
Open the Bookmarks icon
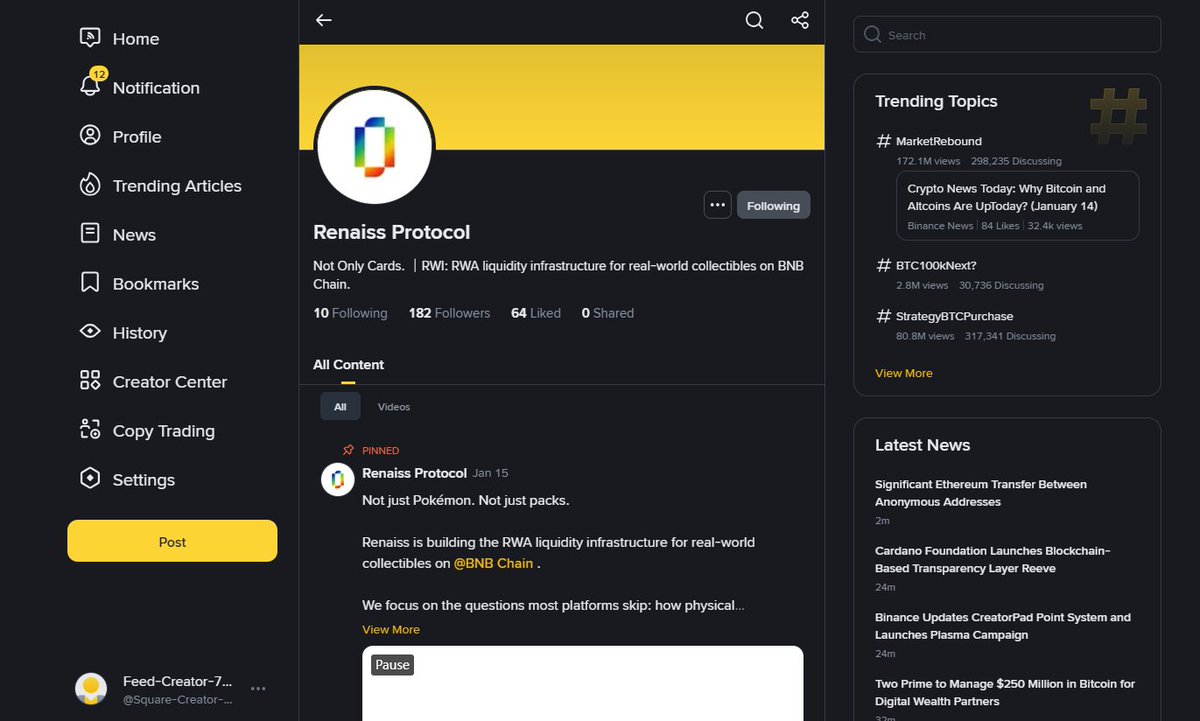[x=90, y=283]
